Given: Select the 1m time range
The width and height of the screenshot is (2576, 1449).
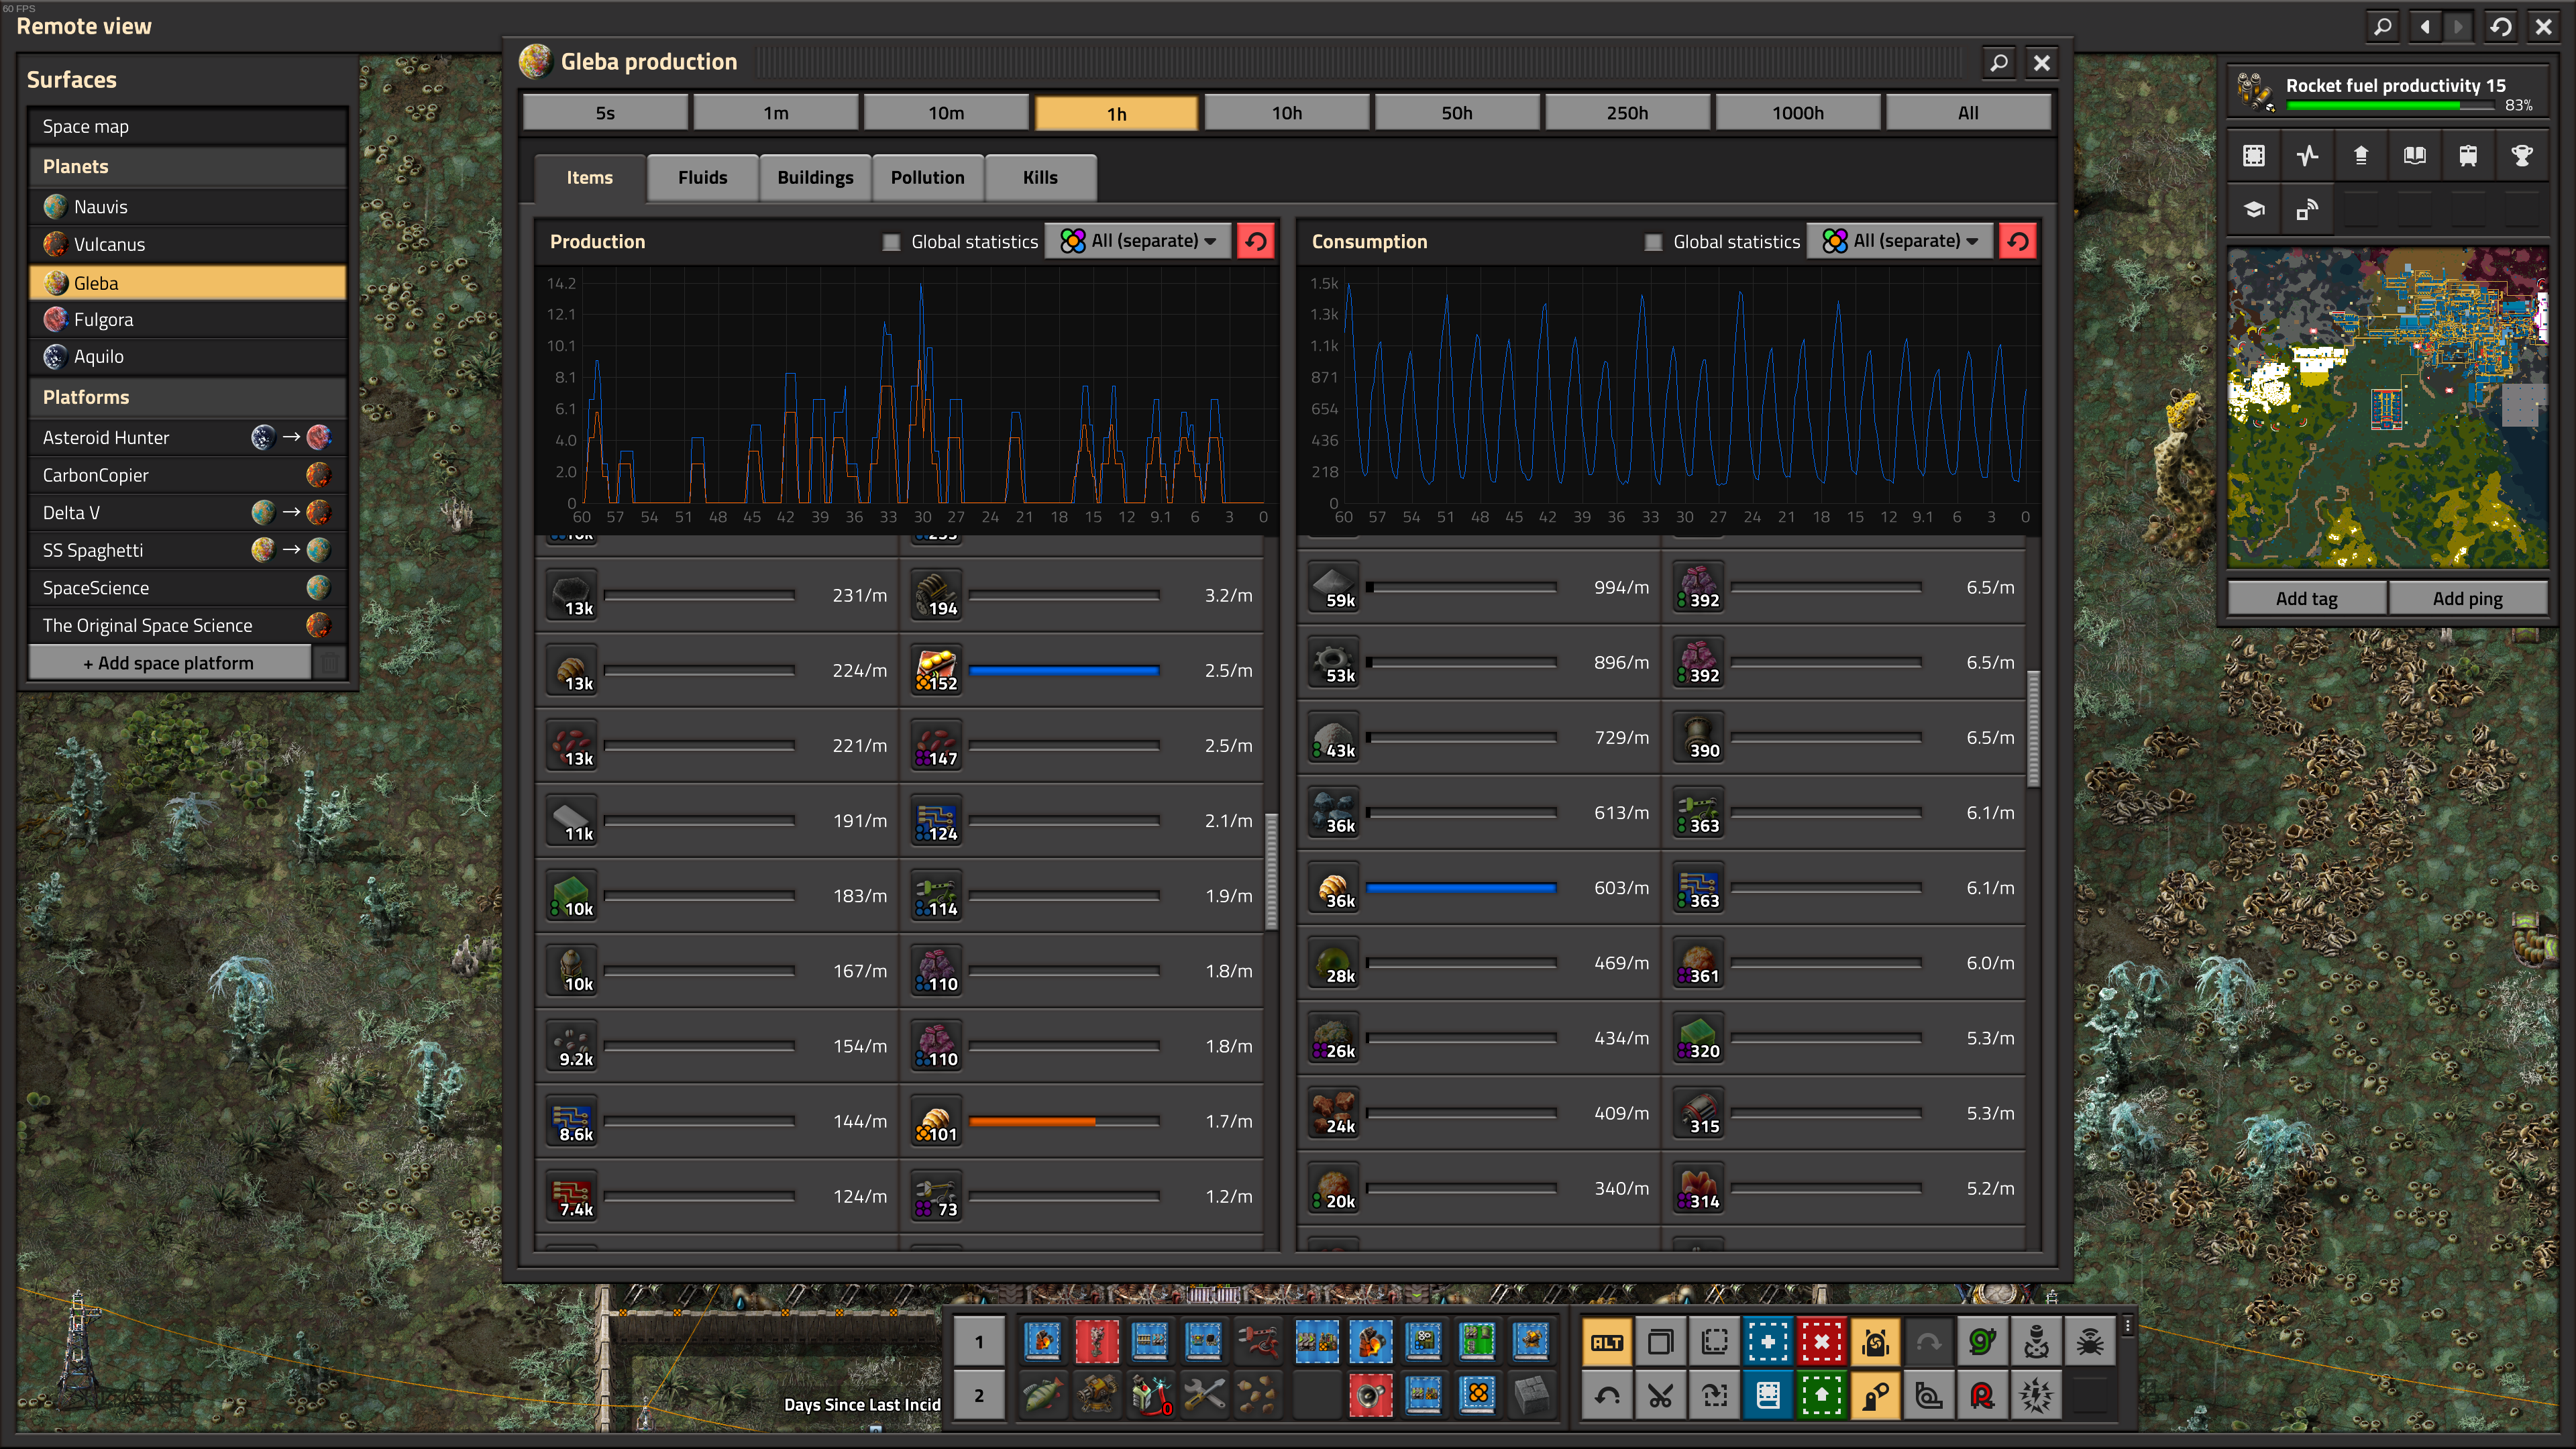Looking at the screenshot, I should (x=776, y=113).
